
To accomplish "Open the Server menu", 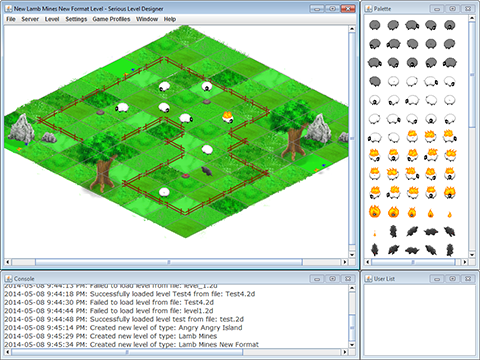I will click(x=30, y=19).
